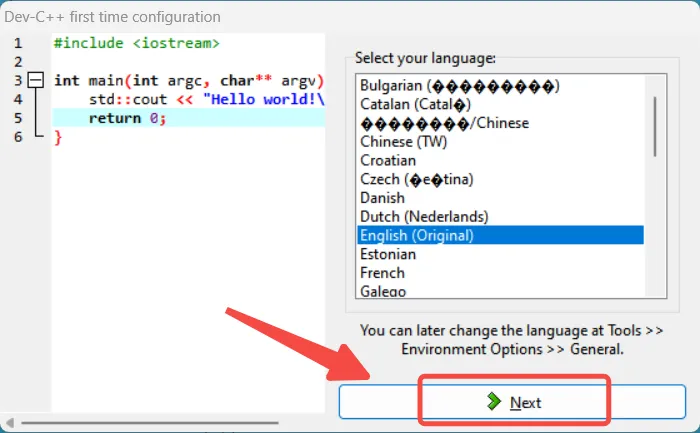Choose Danish in the language list

500,198
